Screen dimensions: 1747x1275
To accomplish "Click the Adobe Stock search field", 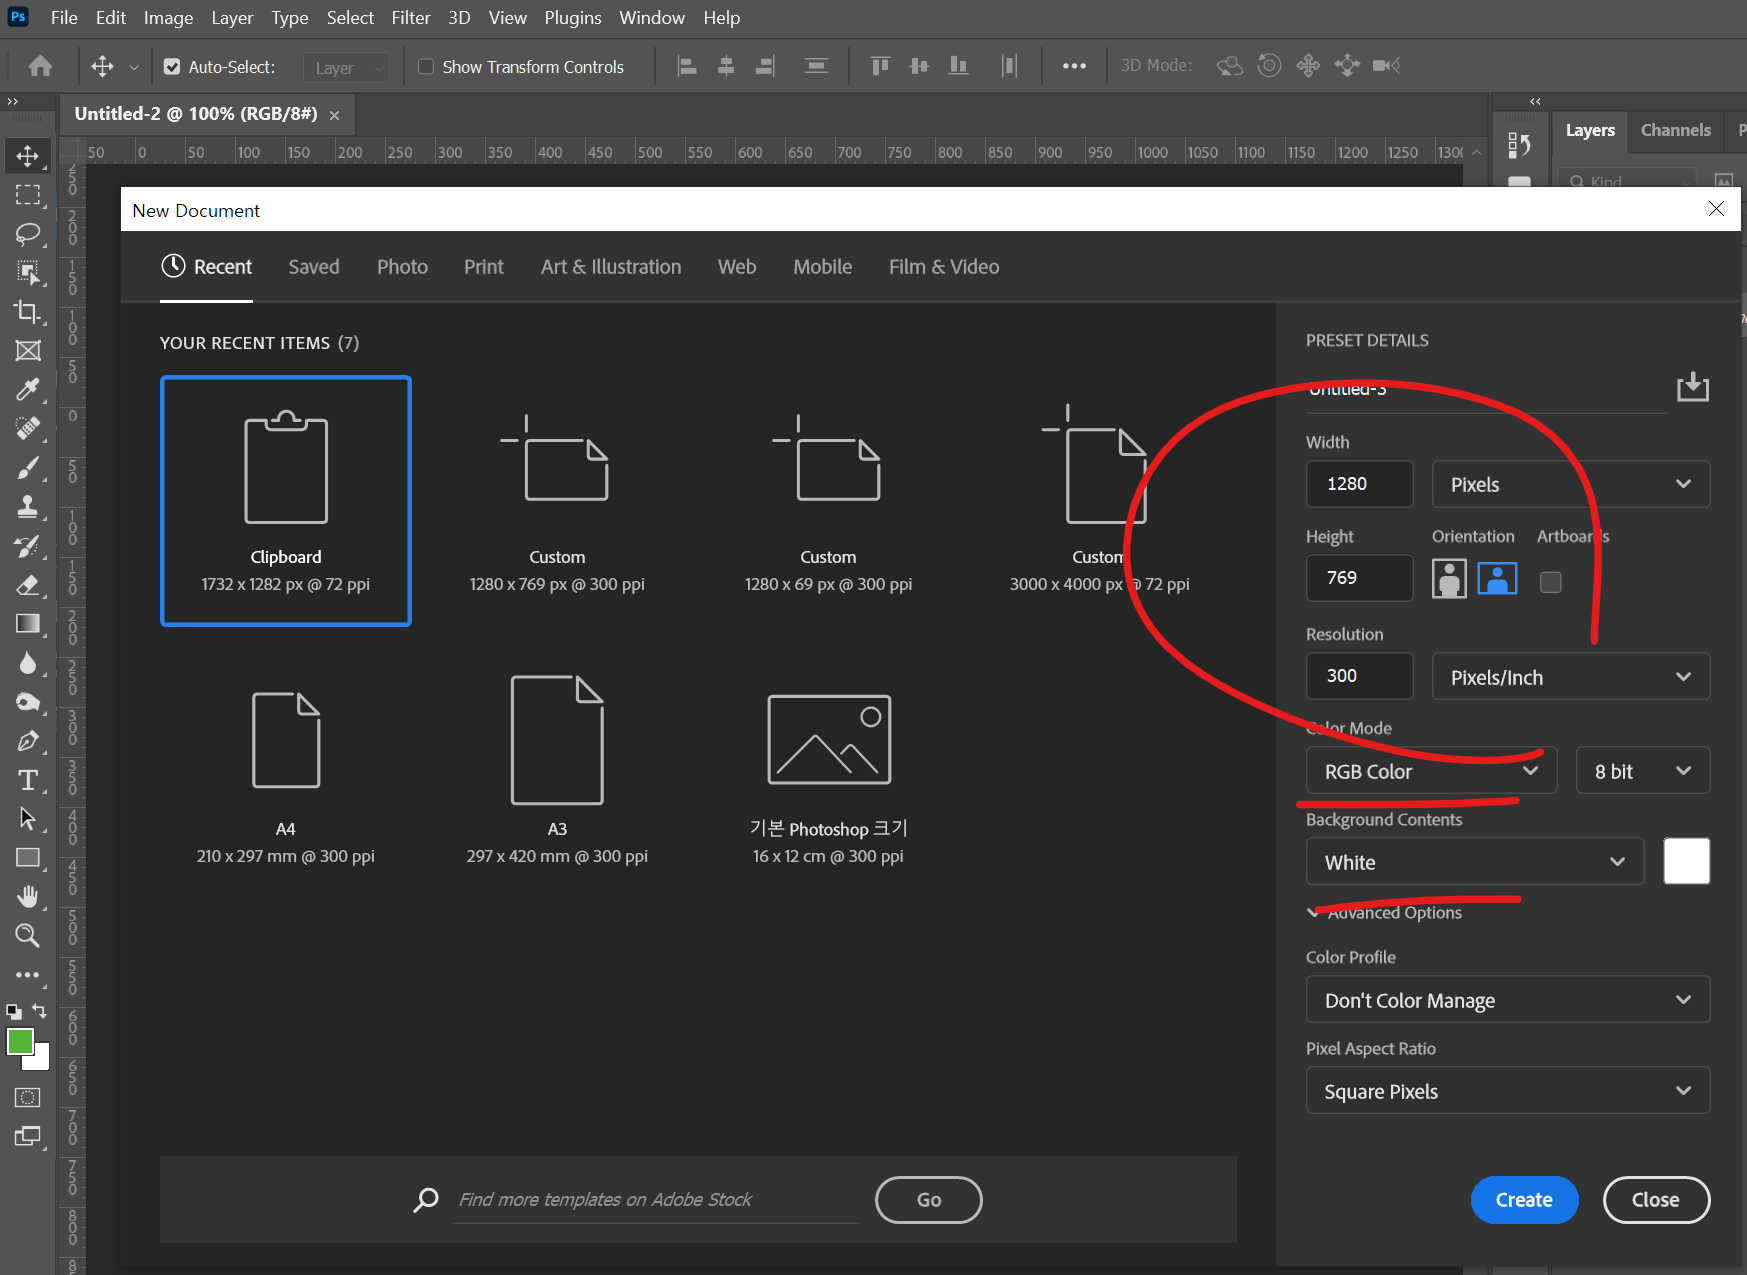I will (x=655, y=1199).
